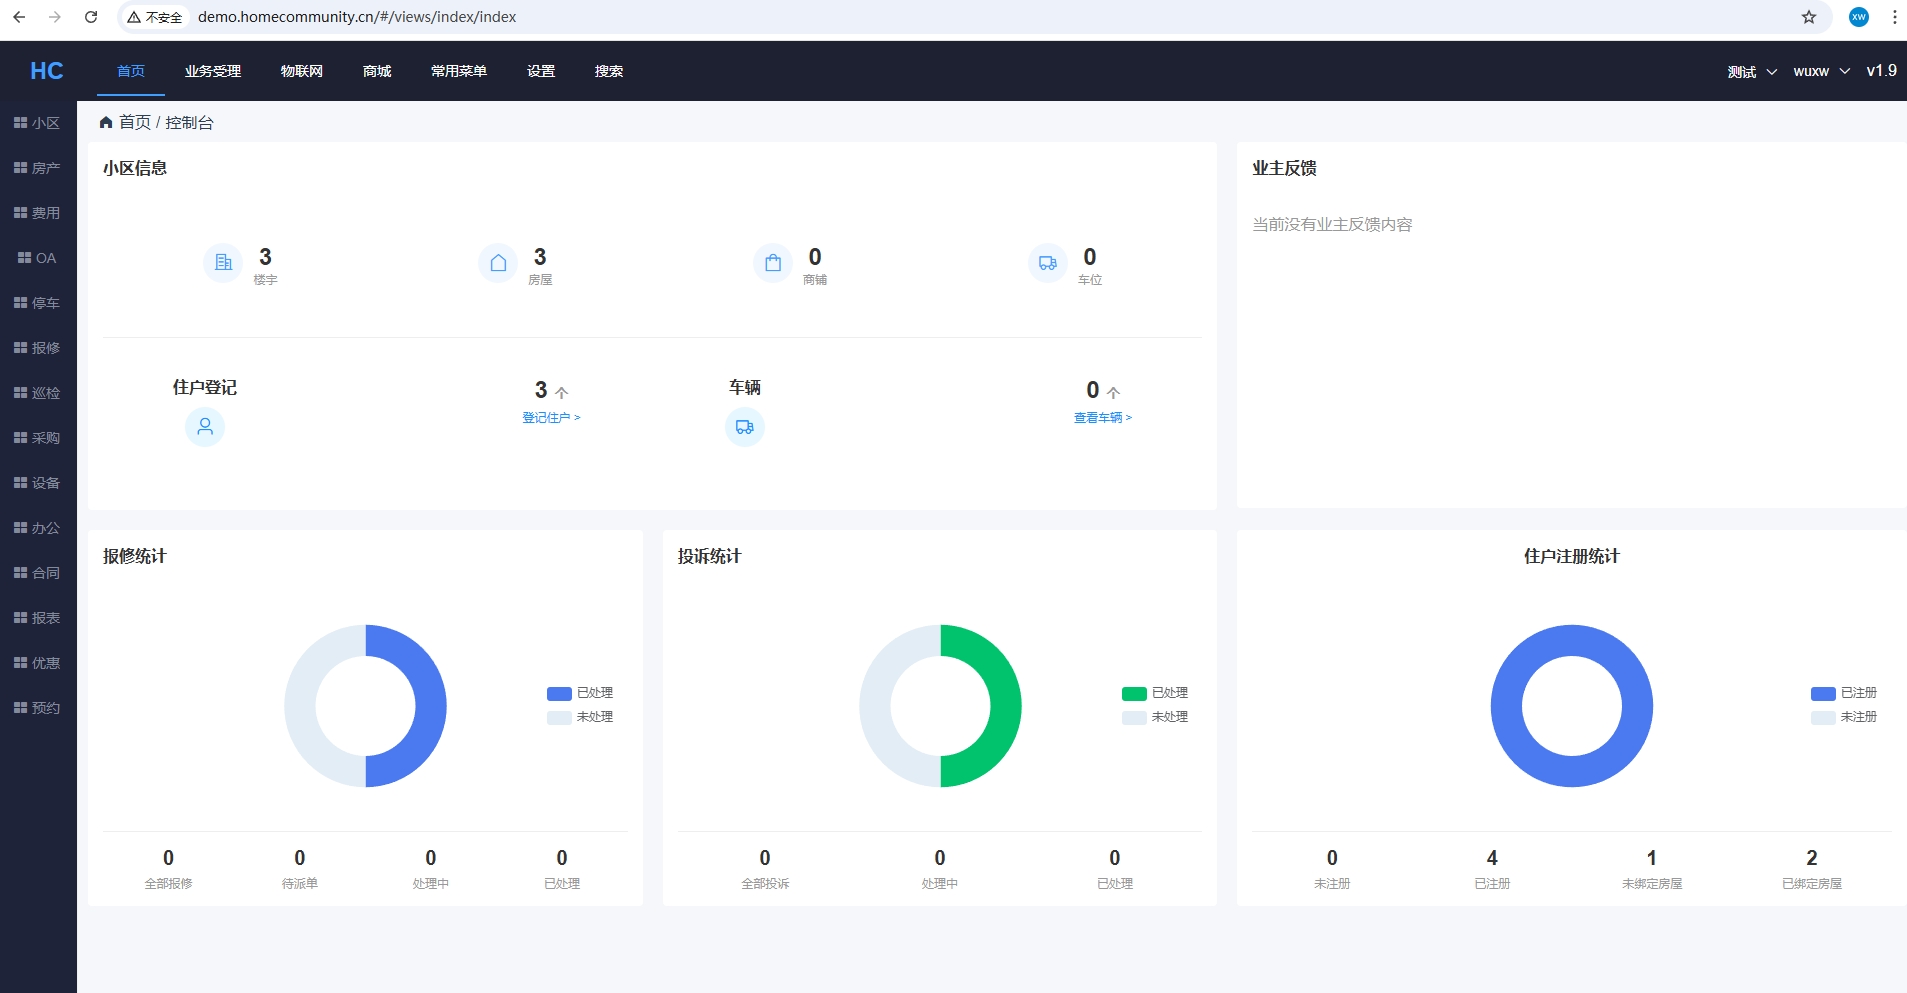Switch to 物联网 top menu tab
1907x993 pixels.
(x=301, y=71)
